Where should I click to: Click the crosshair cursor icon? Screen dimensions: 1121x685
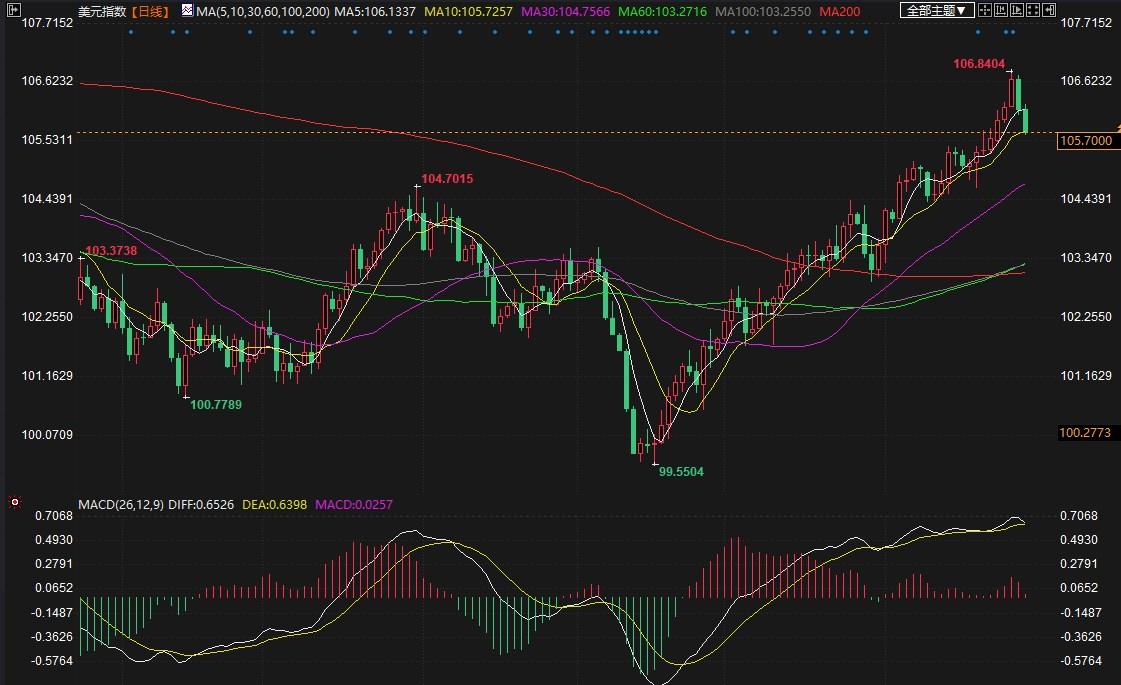(x=985, y=10)
